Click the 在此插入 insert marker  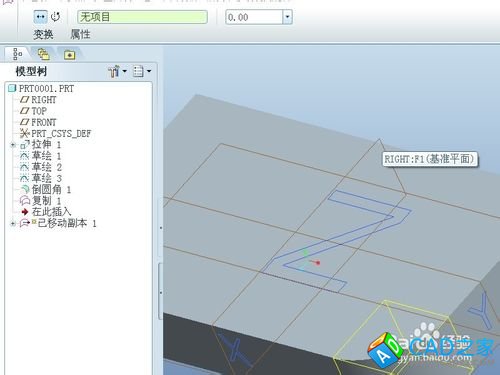click(x=51, y=212)
